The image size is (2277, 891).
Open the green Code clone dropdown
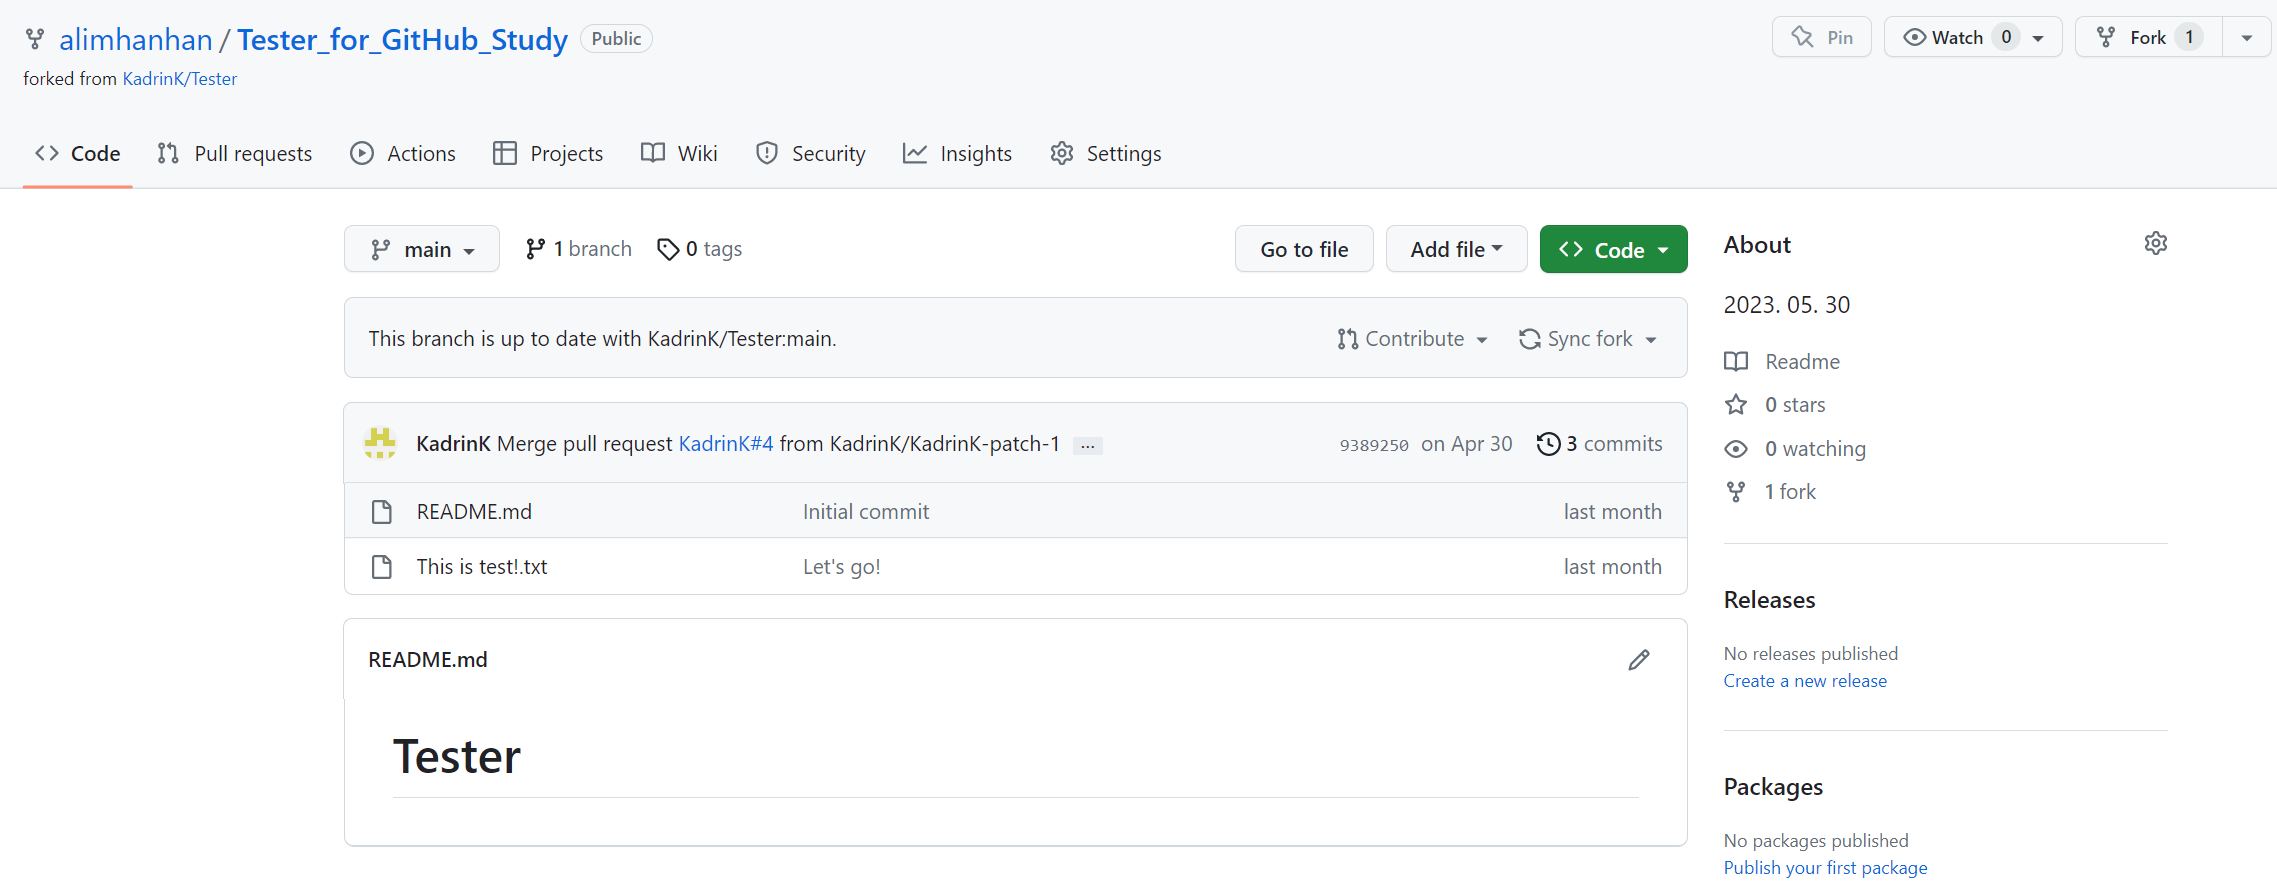pyautogui.click(x=1614, y=249)
